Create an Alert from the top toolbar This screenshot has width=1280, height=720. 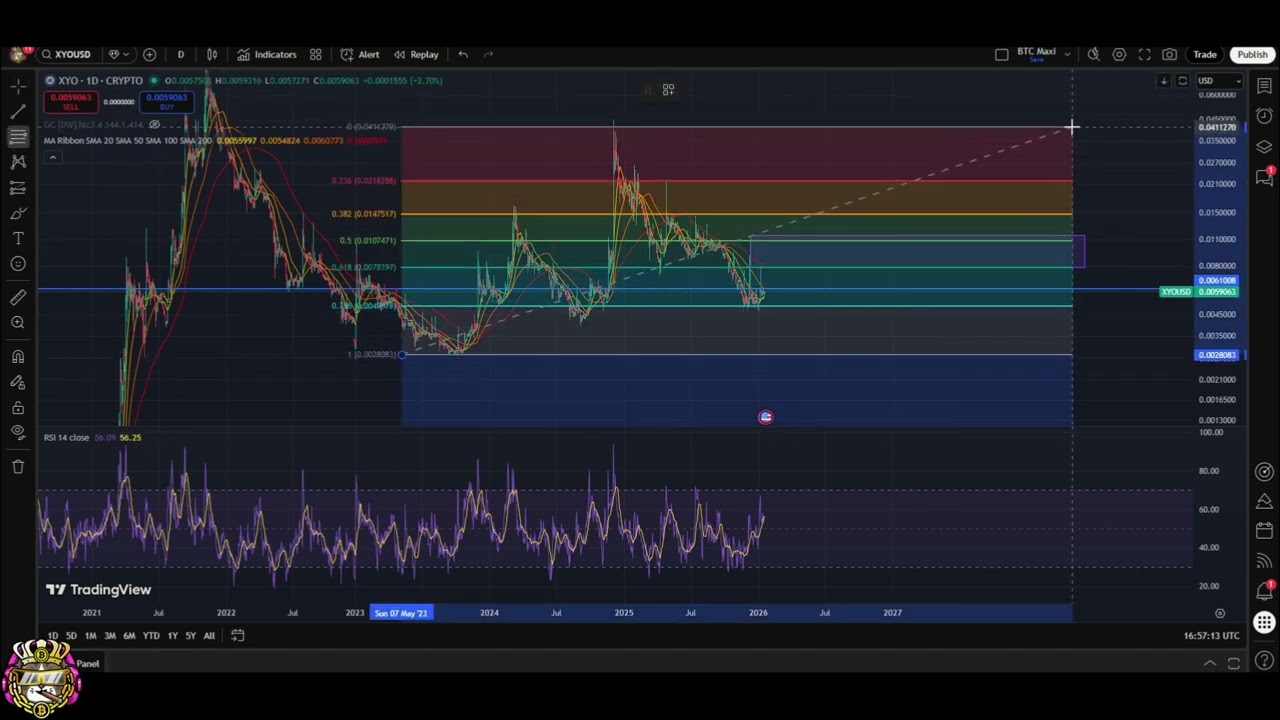(359, 54)
